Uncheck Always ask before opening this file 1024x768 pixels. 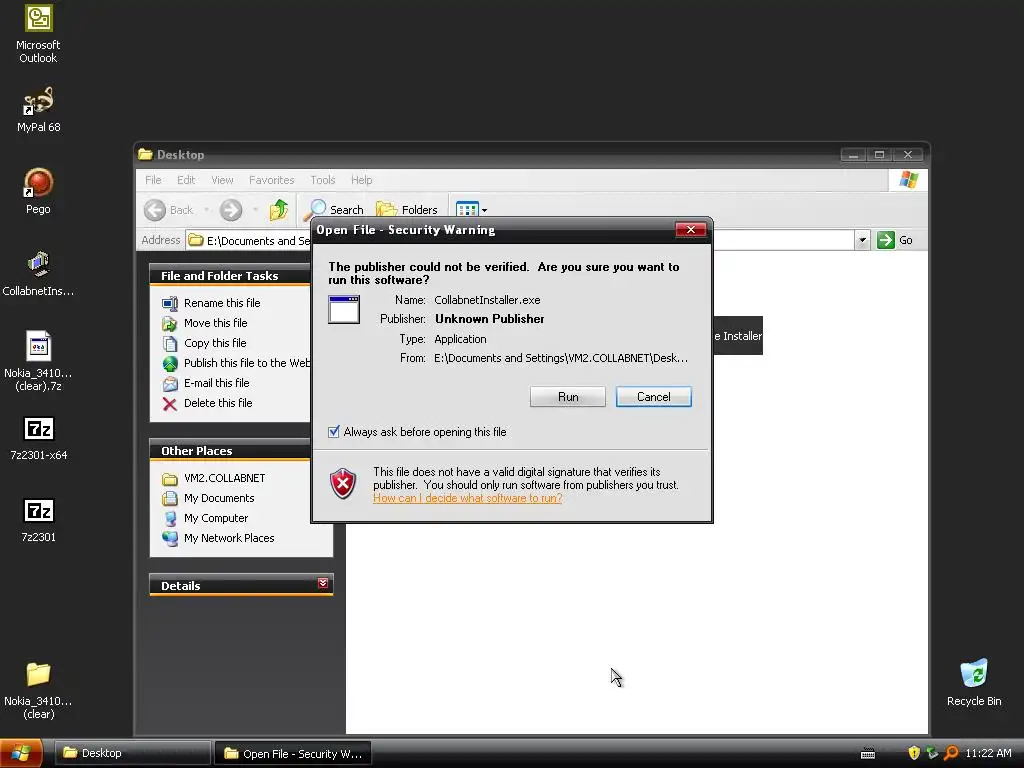coord(334,432)
